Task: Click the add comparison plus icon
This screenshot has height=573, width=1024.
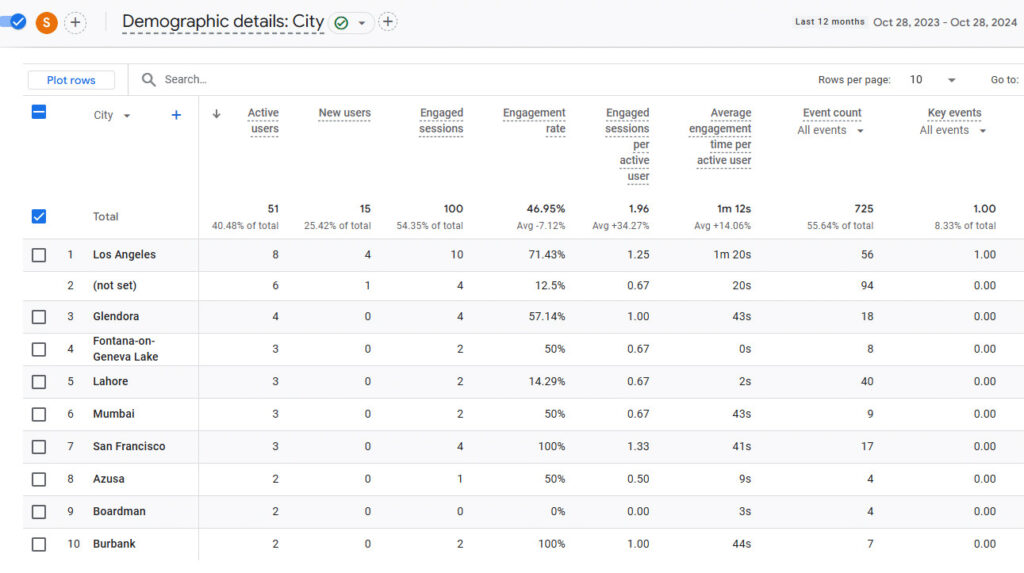Action: 76,22
